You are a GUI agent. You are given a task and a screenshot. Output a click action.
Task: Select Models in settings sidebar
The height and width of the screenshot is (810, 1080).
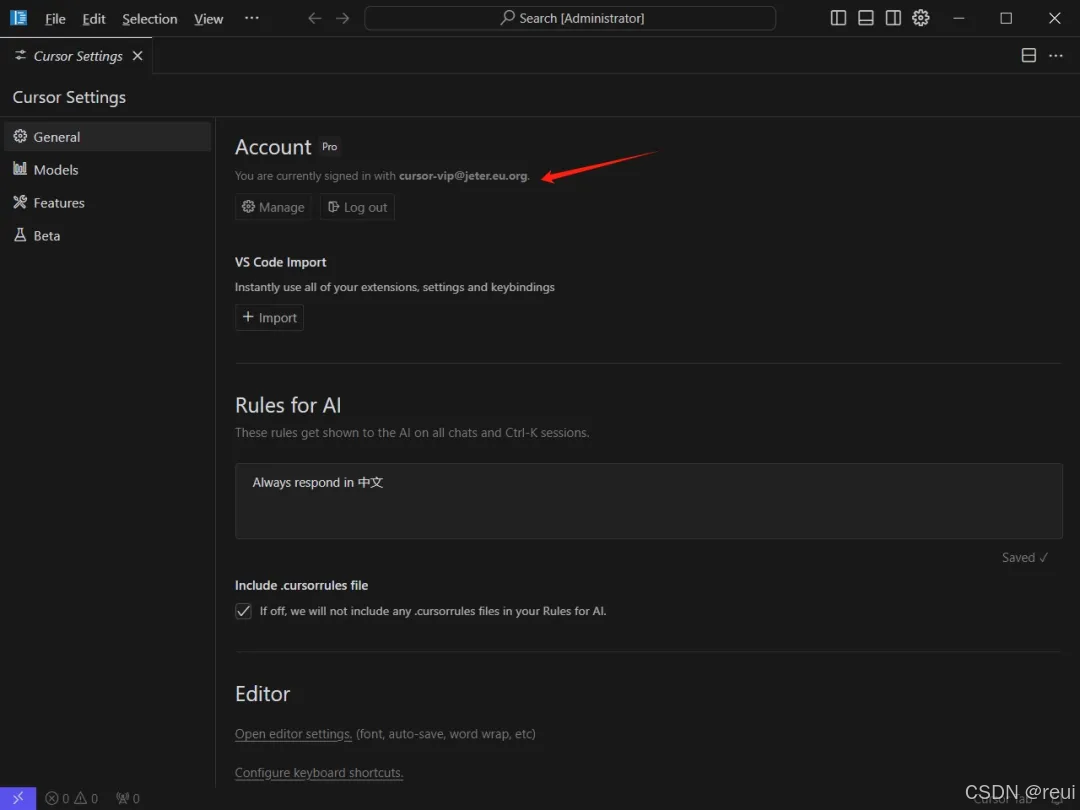coord(107,169)
